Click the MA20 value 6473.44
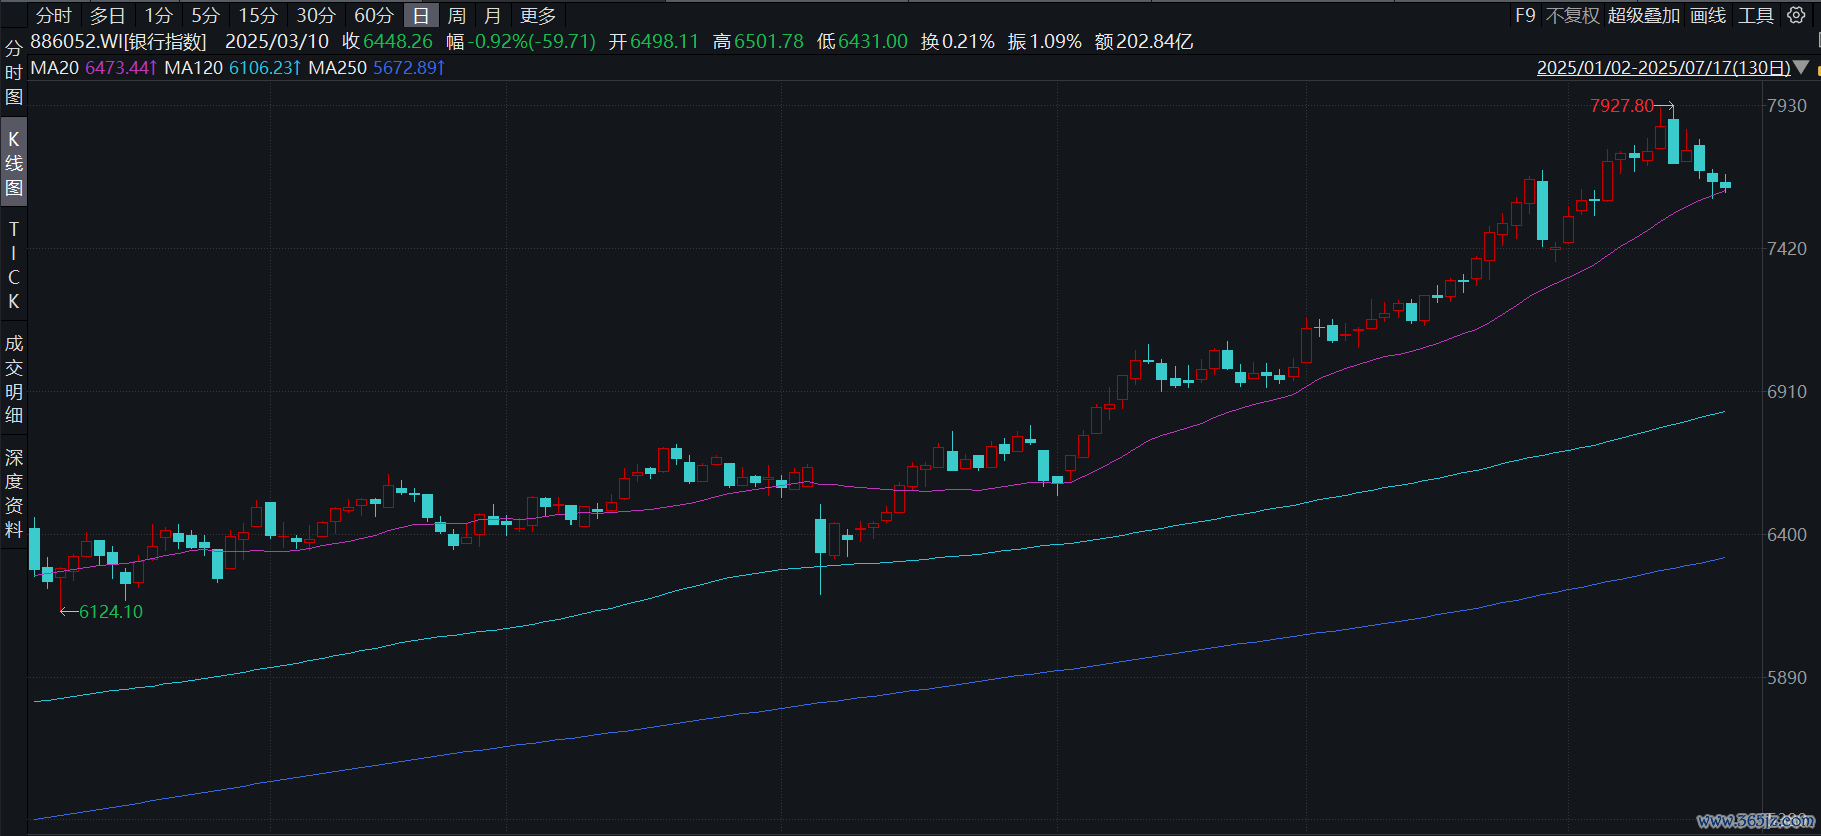 coord(120,67)
